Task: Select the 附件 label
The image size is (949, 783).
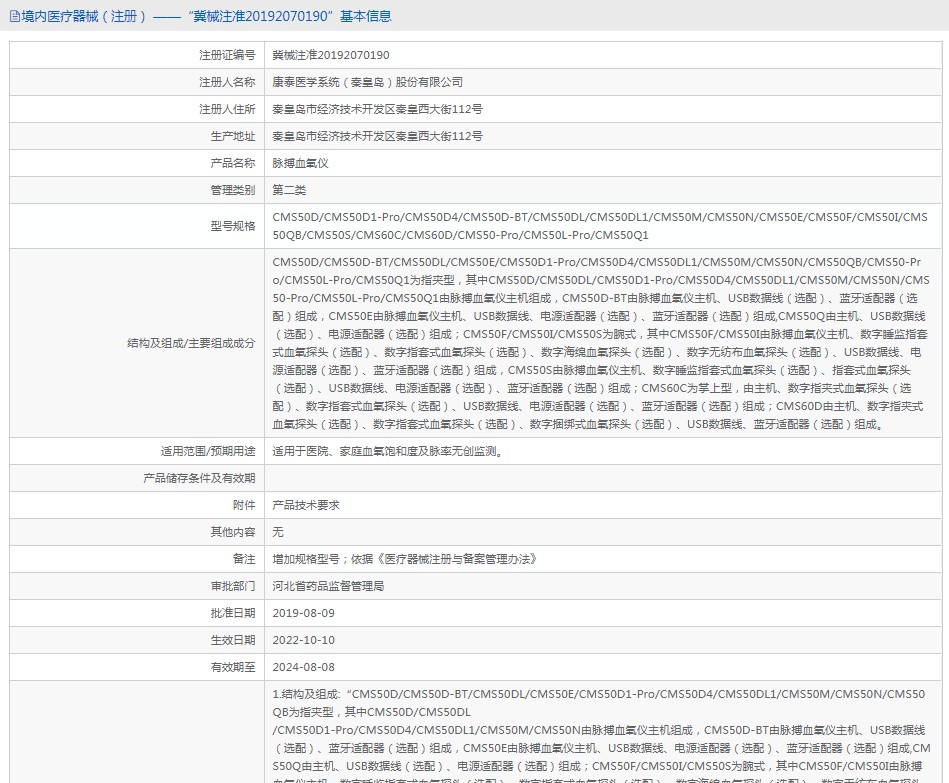Action: point(245,505)
